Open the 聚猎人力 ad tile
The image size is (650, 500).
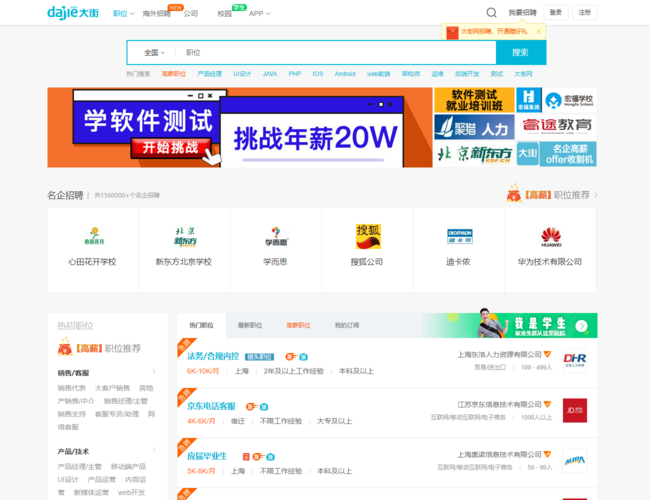coord(474,127)
